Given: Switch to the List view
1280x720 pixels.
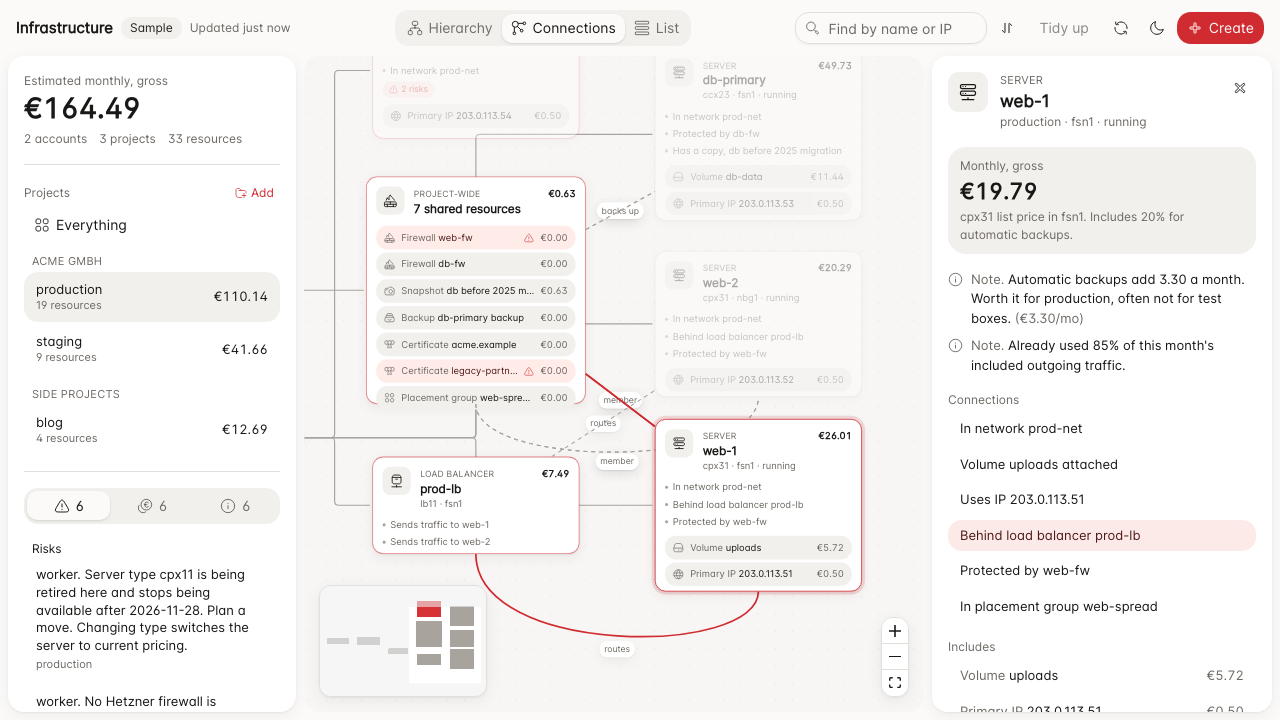Looking at the screenshot, I should pyautogui.click(x=657, y=28).
